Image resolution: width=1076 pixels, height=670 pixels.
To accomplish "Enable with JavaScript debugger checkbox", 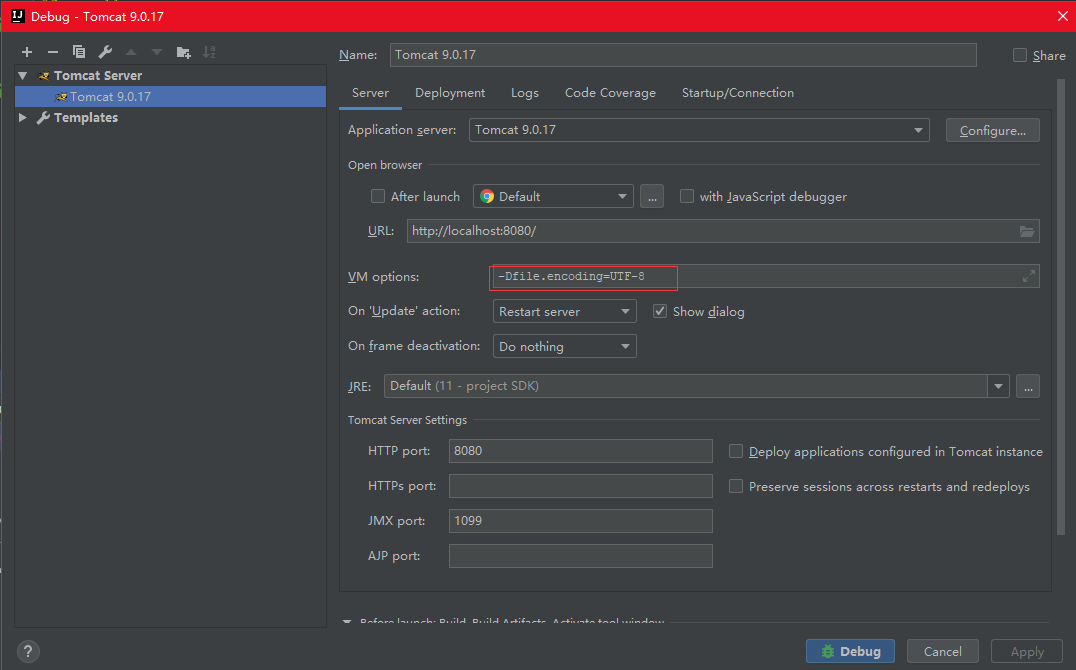I will coord(686,196).
